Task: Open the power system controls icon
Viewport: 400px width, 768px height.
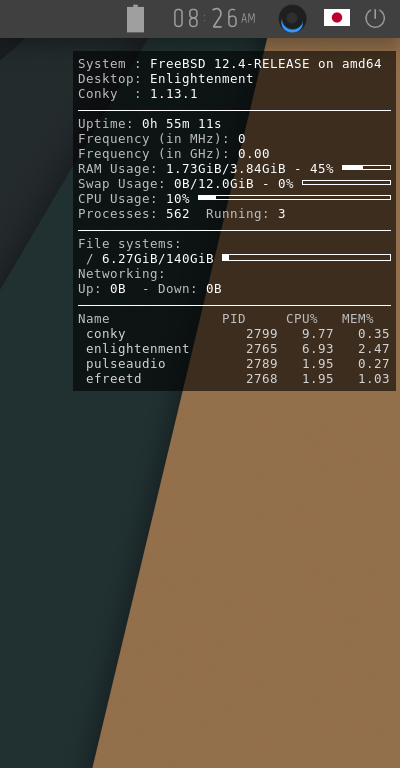Action: (375, 18)
